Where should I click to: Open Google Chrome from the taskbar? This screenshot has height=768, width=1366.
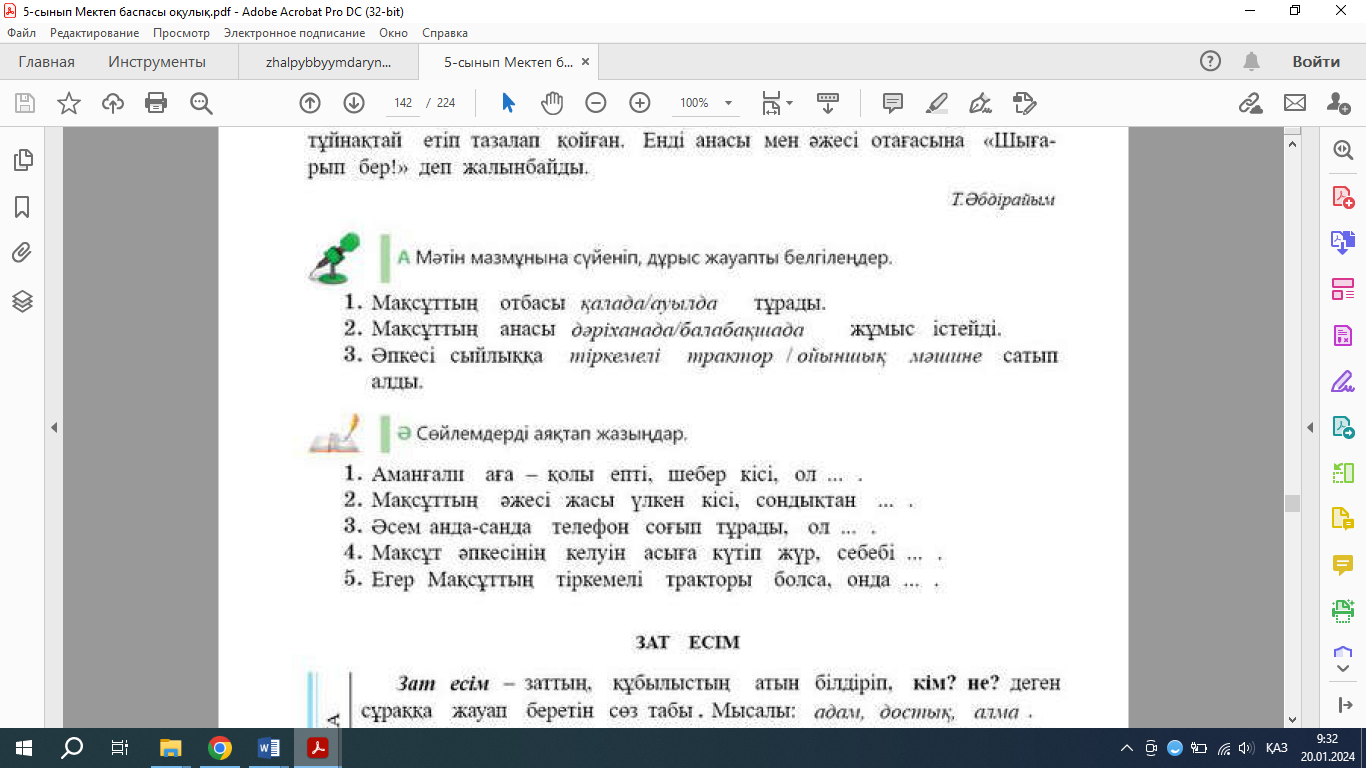(220, 748)
